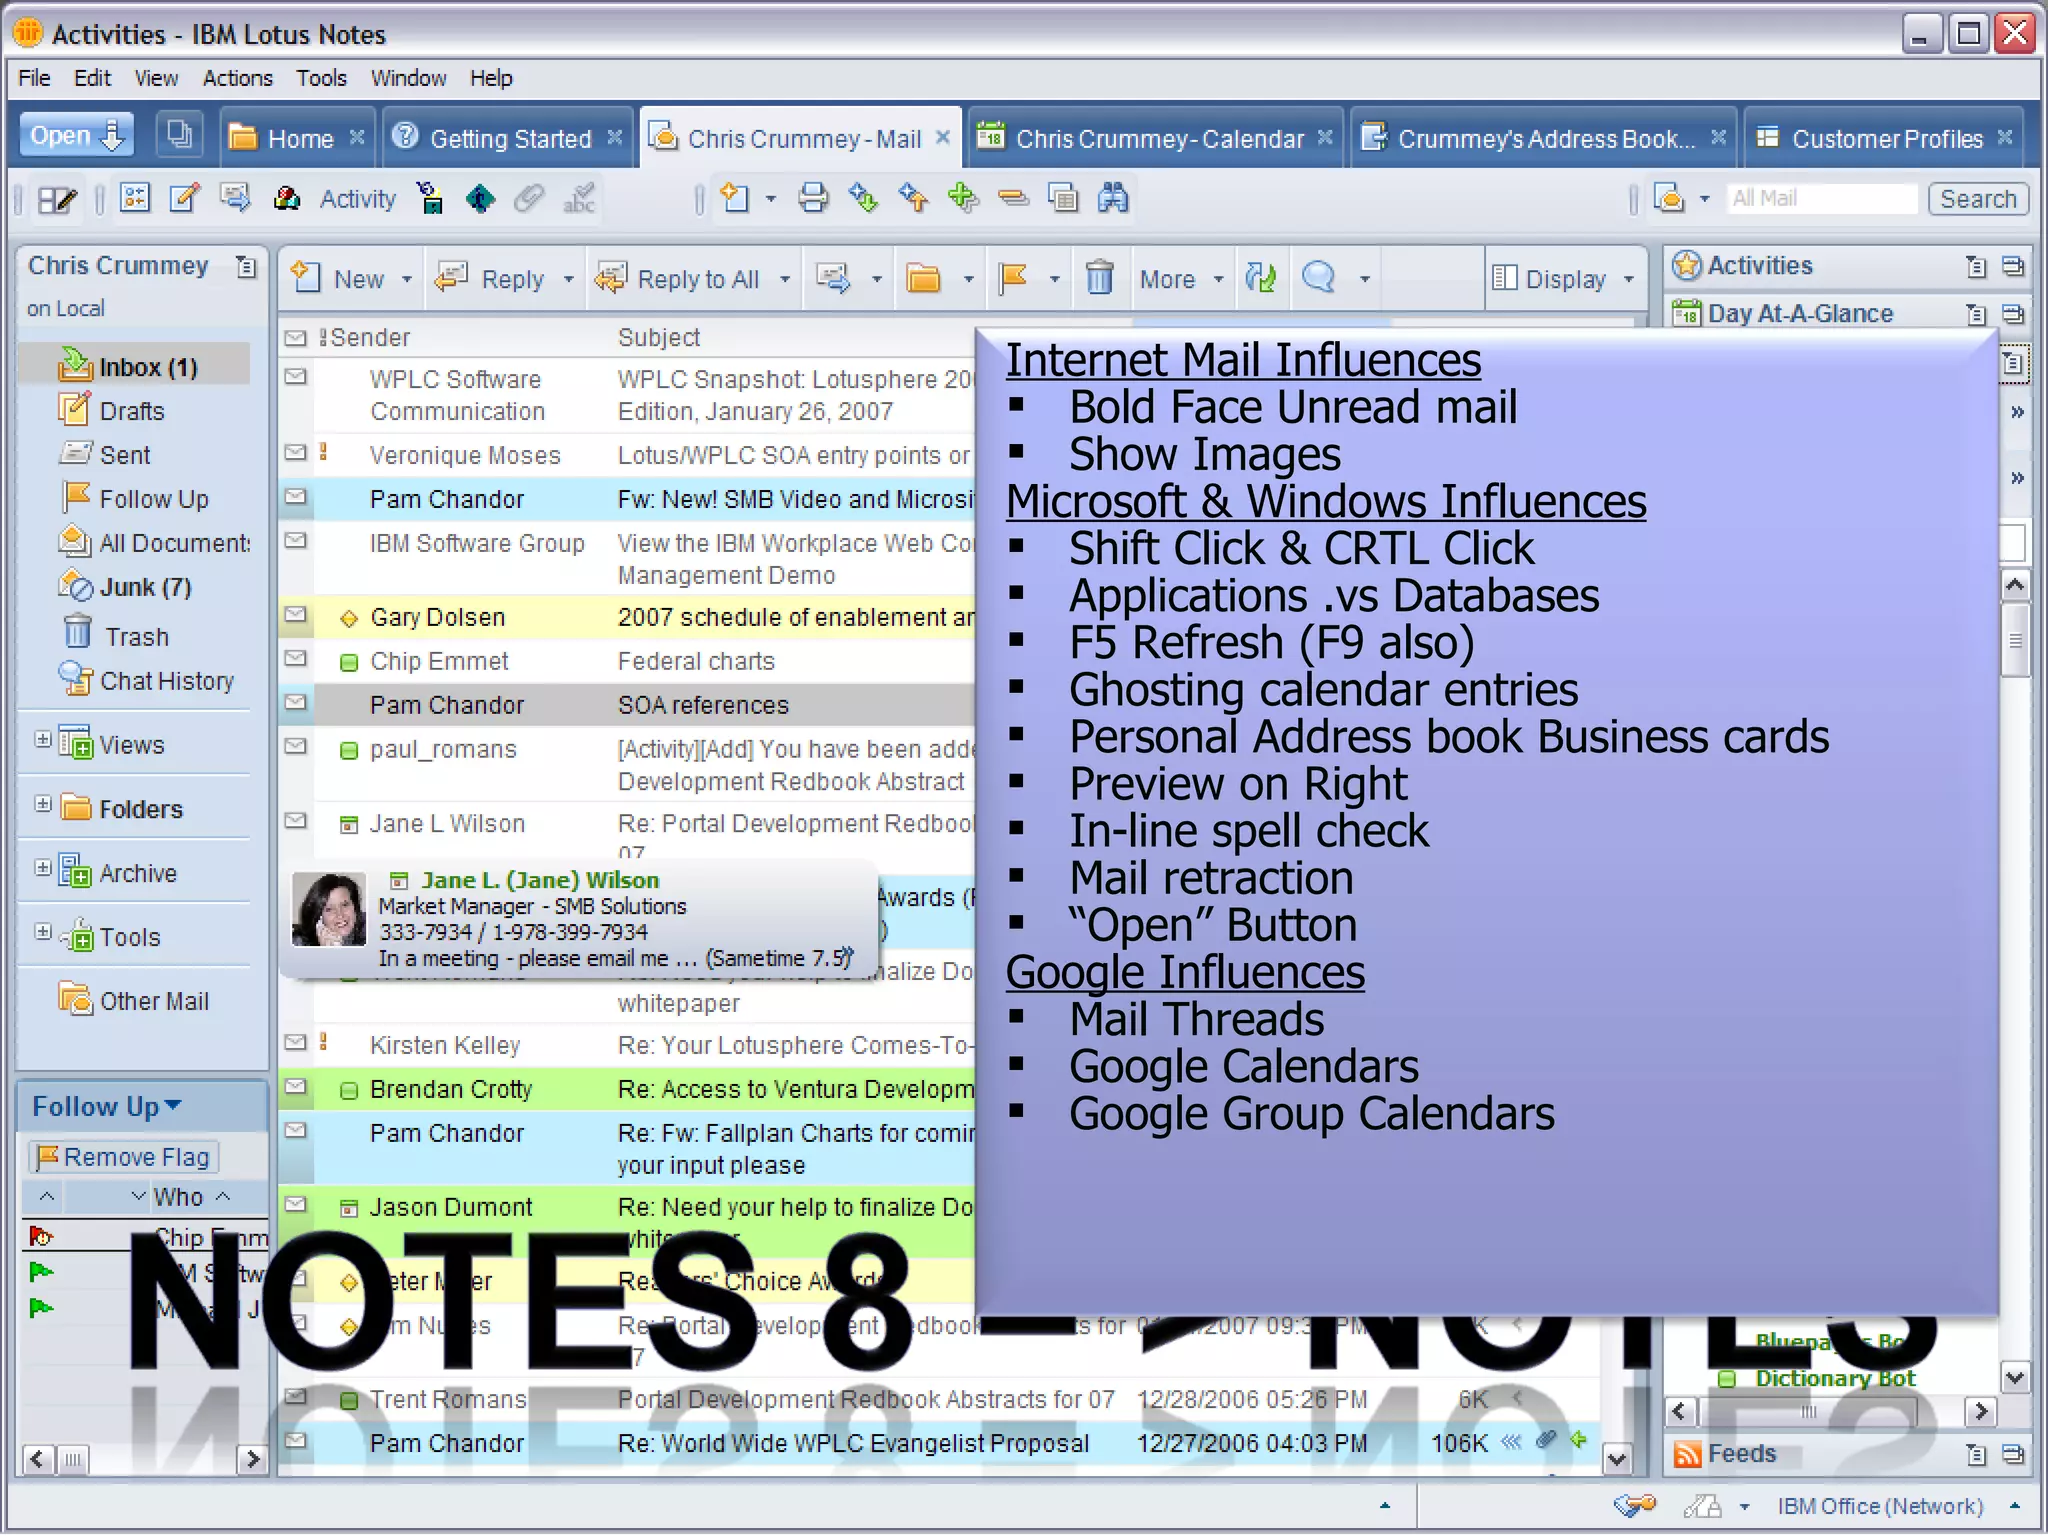Open the Display dropdown
2048x1536 pixels.
(x=1563, y=279)
